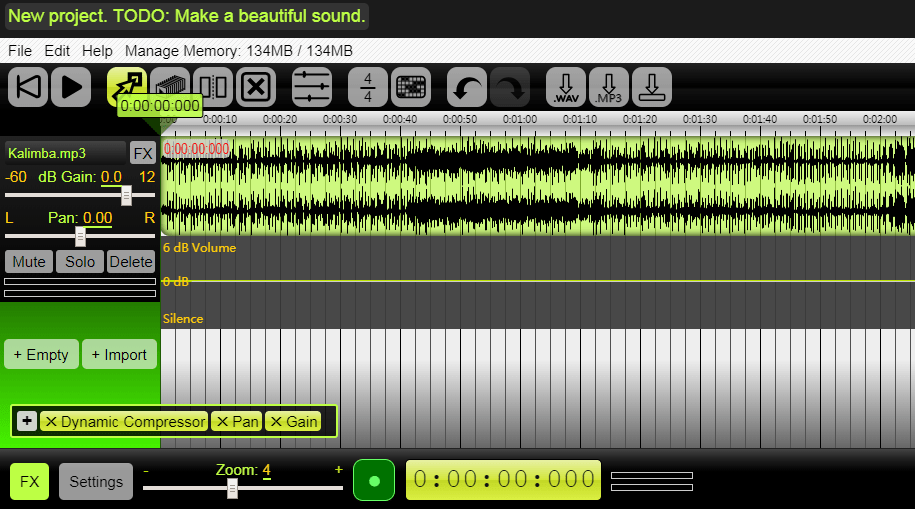Click the dB Gain slider handle
915x509 pixels.
click(x=126, y=196)
